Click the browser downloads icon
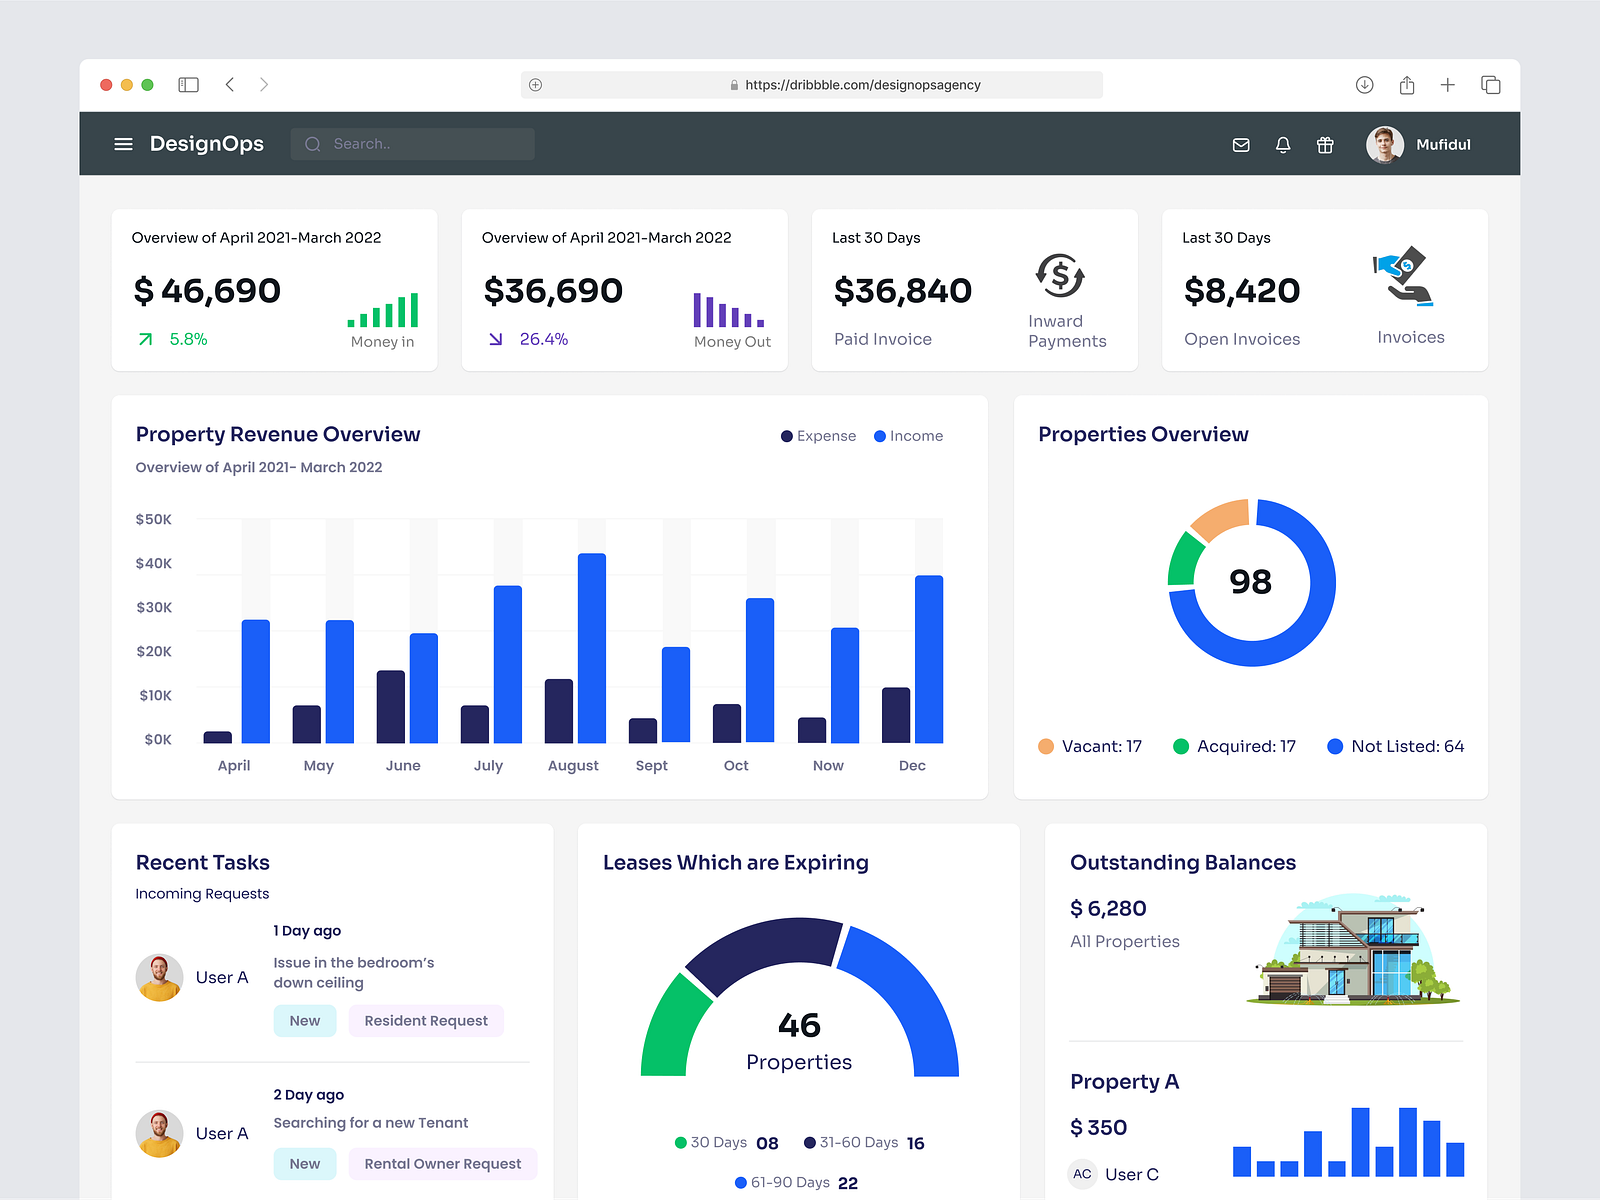Image resolution: width=1600 pixels, height=1200 pixels. (x=1364, y=85)
